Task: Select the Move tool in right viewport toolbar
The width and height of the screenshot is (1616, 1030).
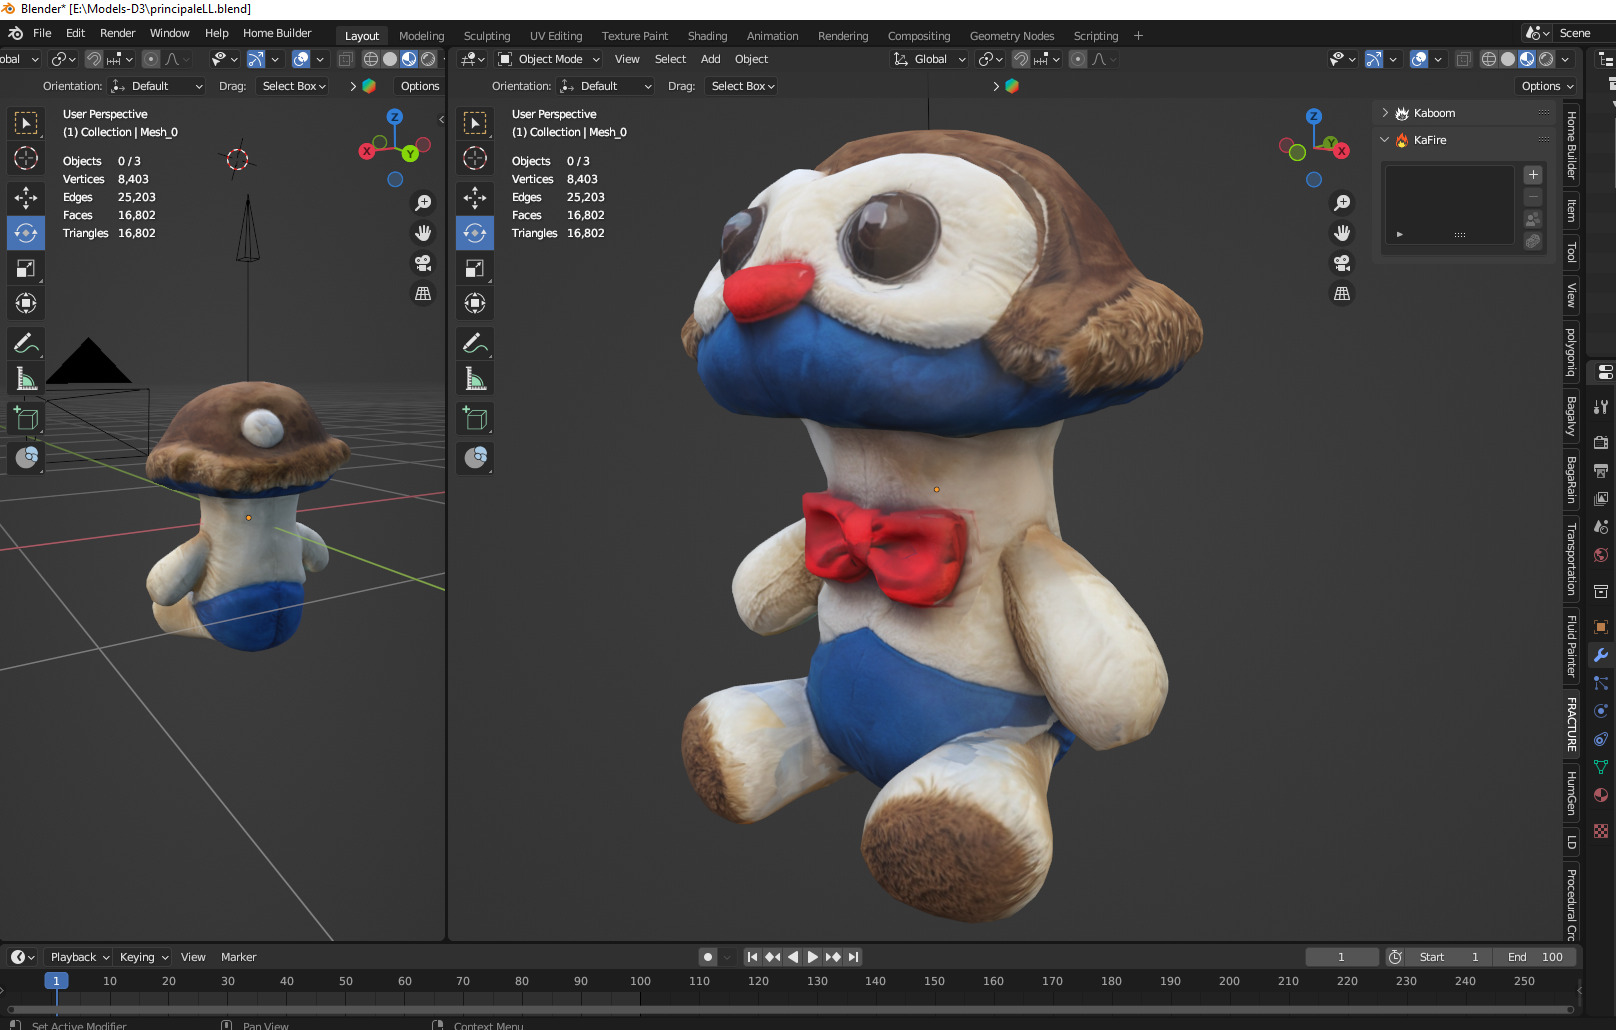Action: click(475, 198)
